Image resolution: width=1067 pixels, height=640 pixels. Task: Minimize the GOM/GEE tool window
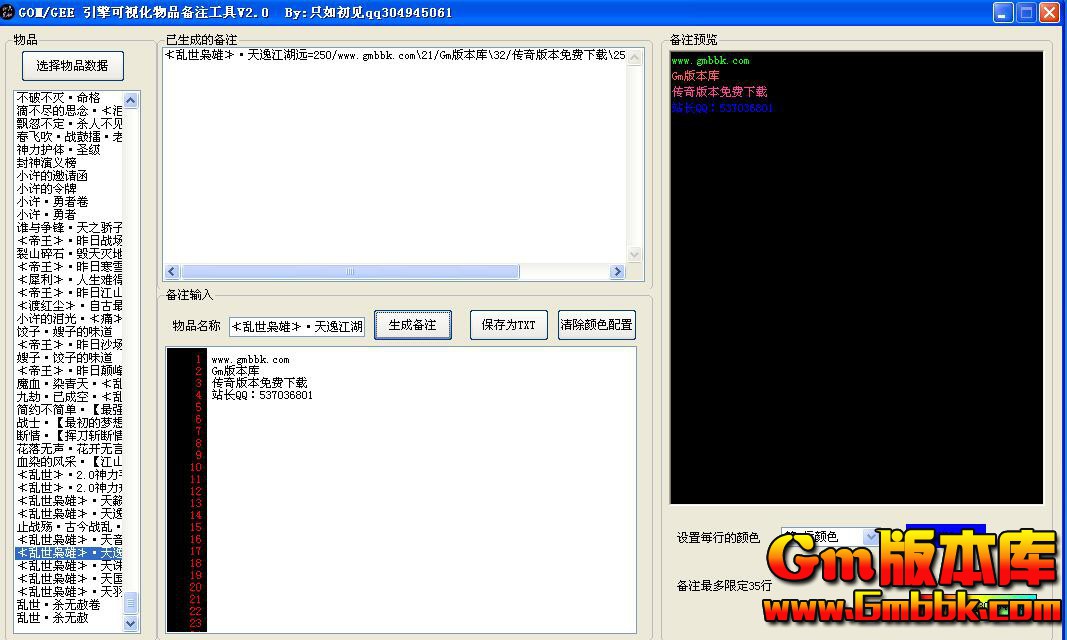pos(1003,13)
